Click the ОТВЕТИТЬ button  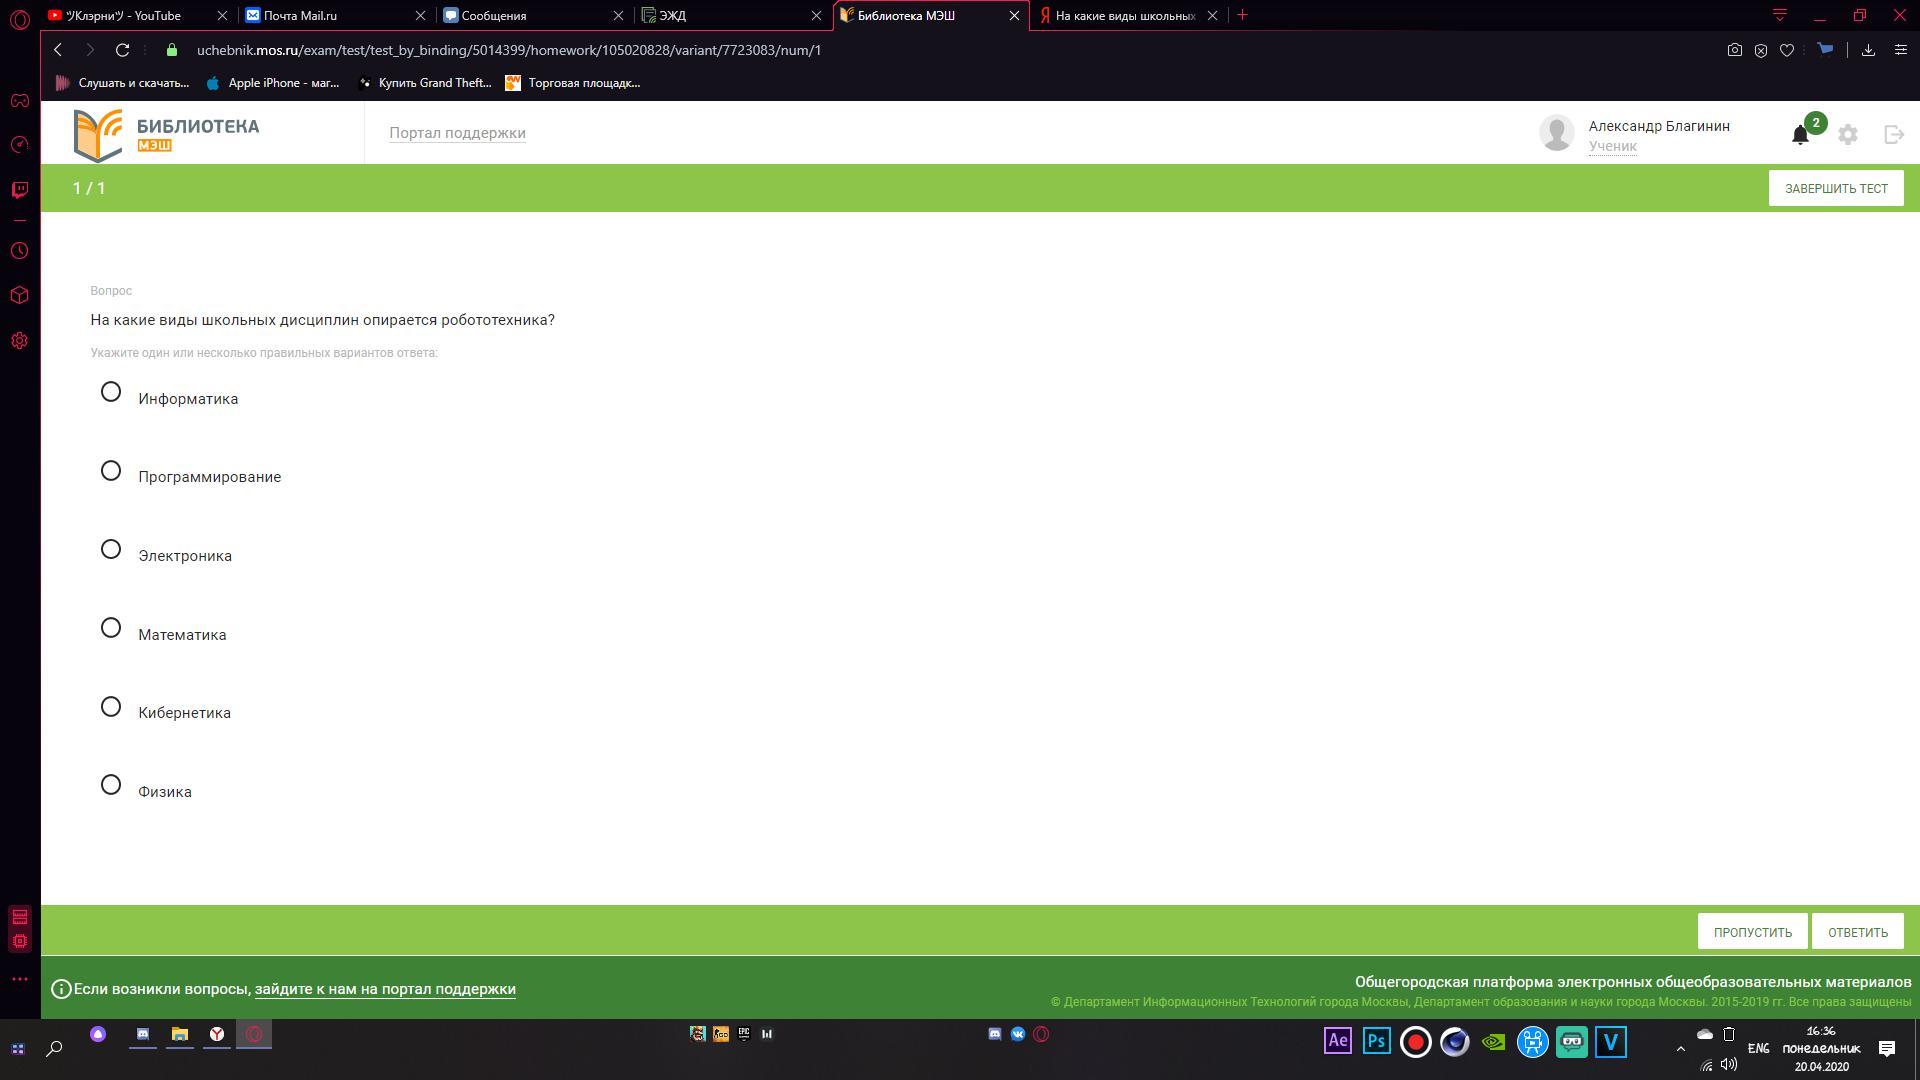[x=1857, y=932]
